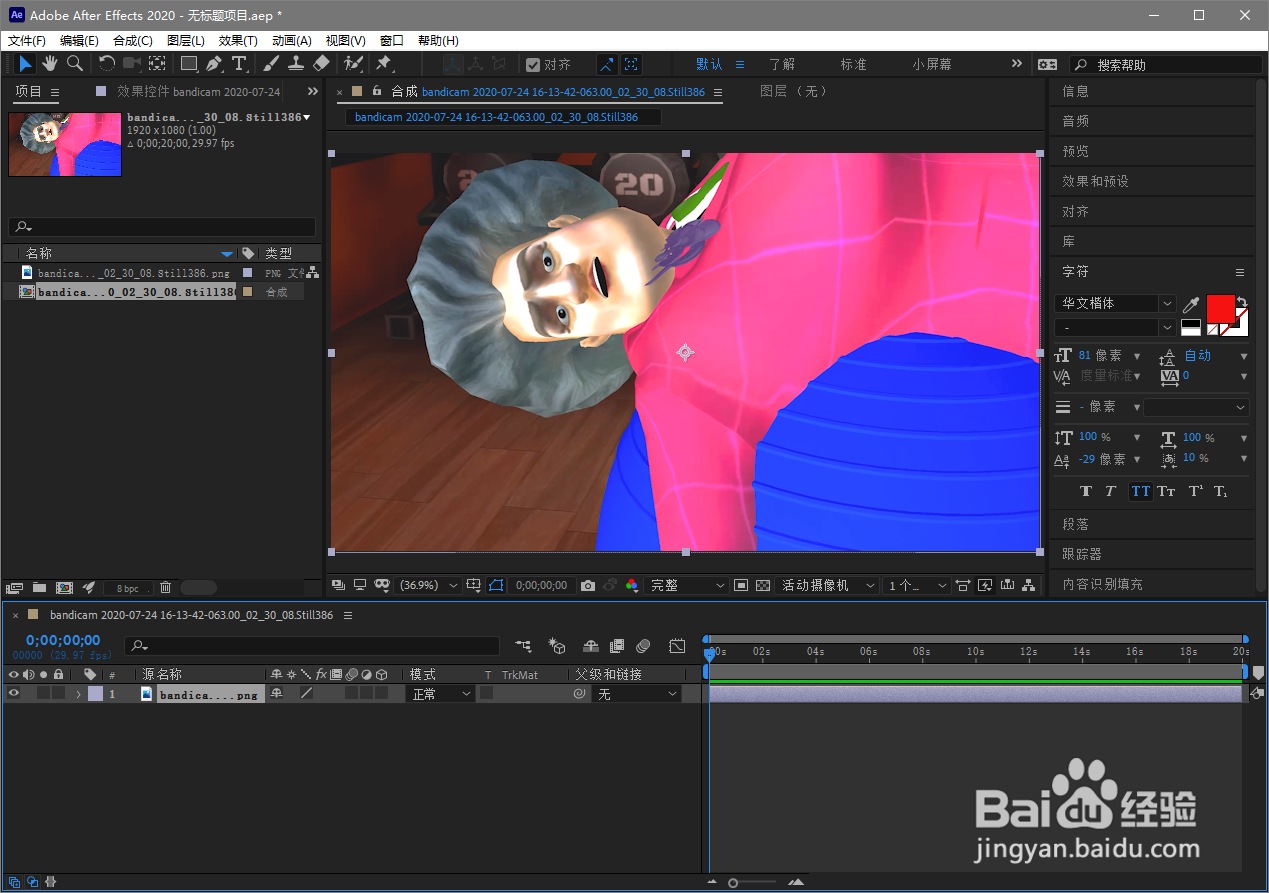Open the 效果和预设 panel
Viewport: 1269px width, 893px height.
coord(1095,181)
